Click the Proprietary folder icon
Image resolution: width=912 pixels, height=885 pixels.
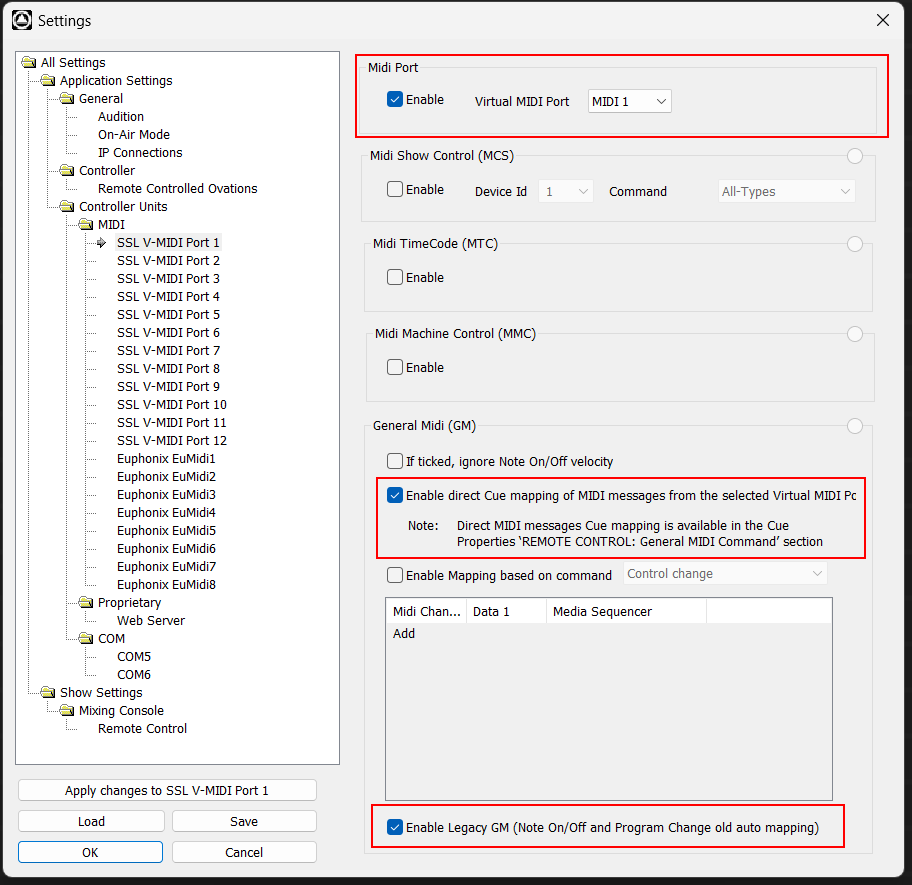(x=86, y=602)
